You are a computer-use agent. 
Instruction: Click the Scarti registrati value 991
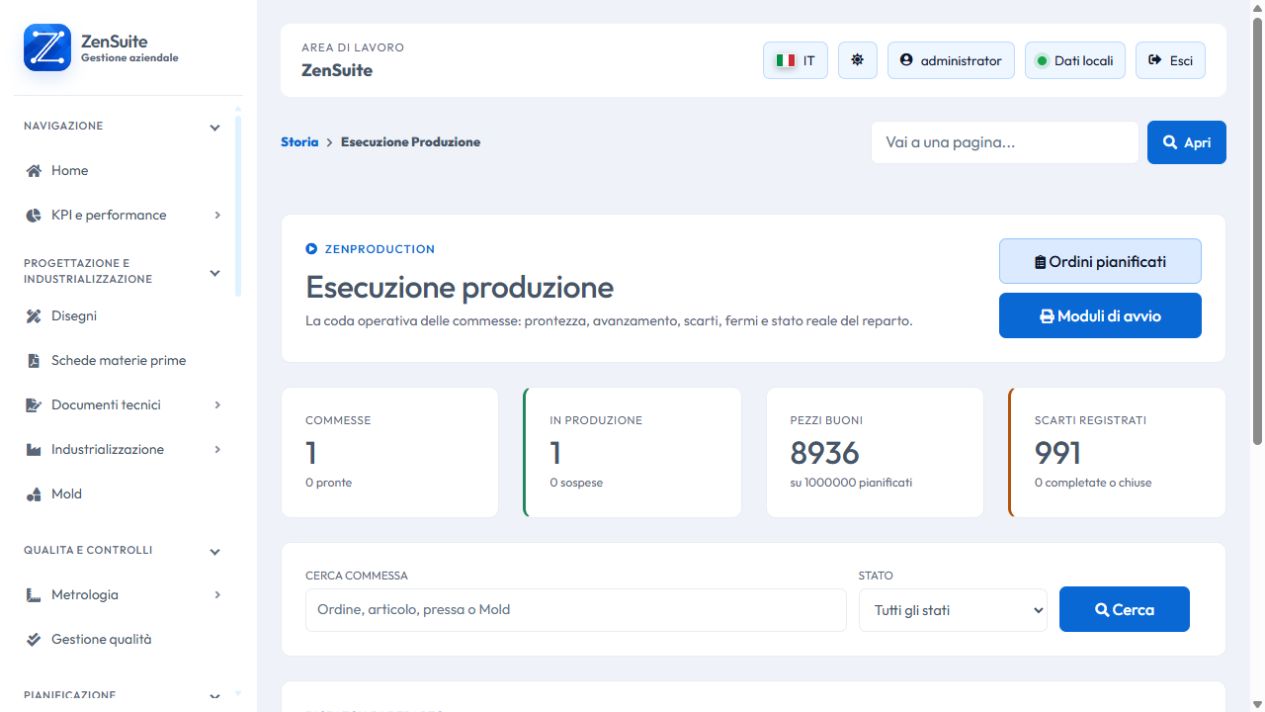(x=1057, y=453)
